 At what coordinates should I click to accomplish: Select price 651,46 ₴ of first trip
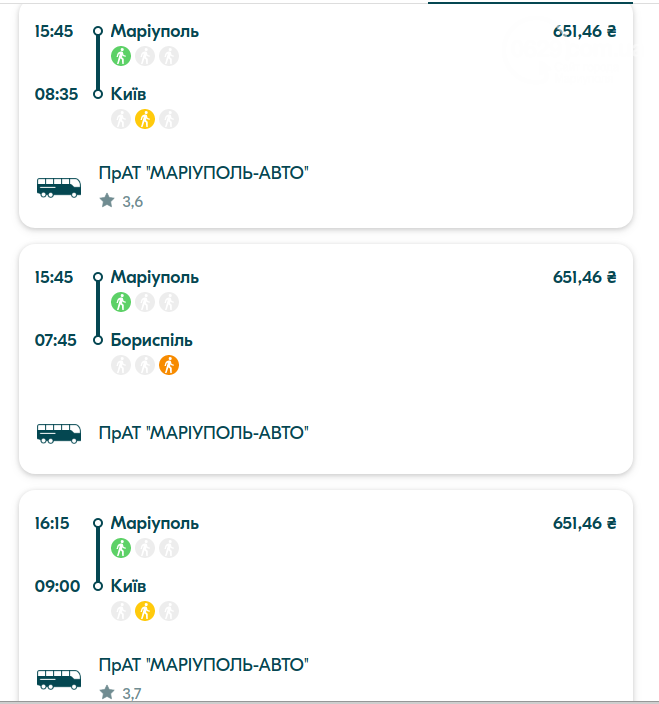(x=584, y=31)
